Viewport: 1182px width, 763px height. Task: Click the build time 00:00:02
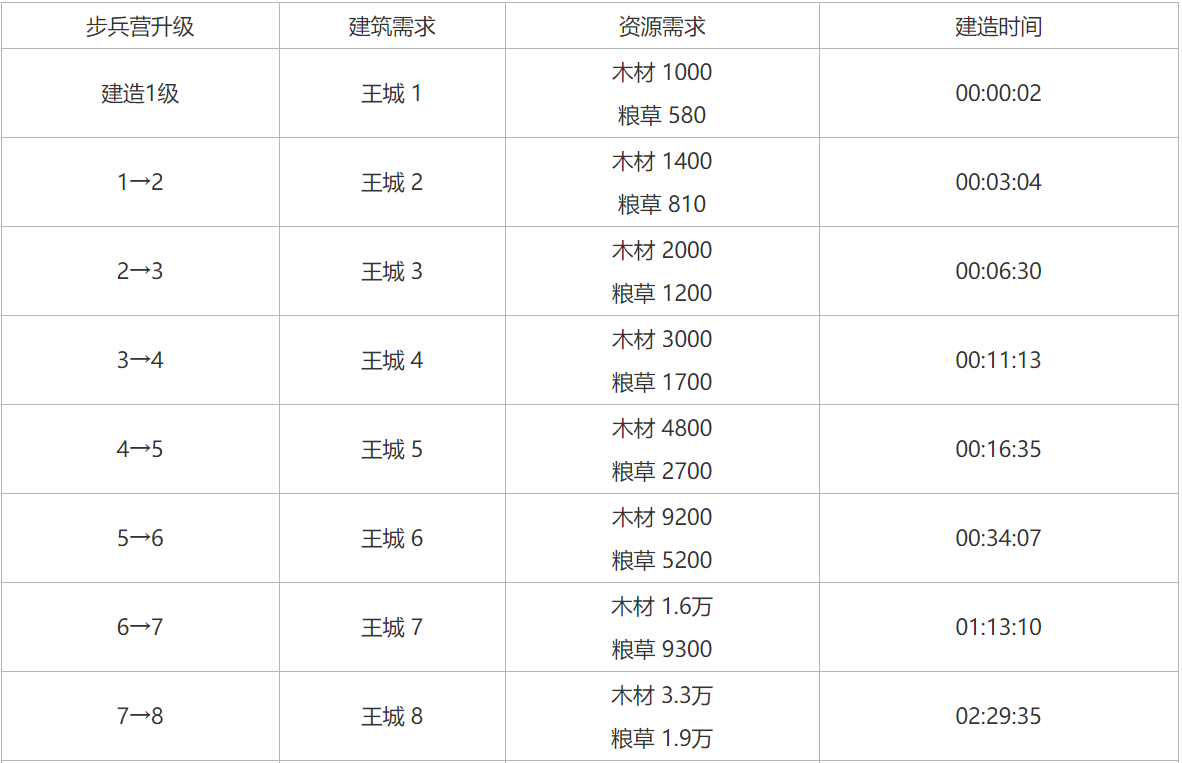[x=998, y=94]
